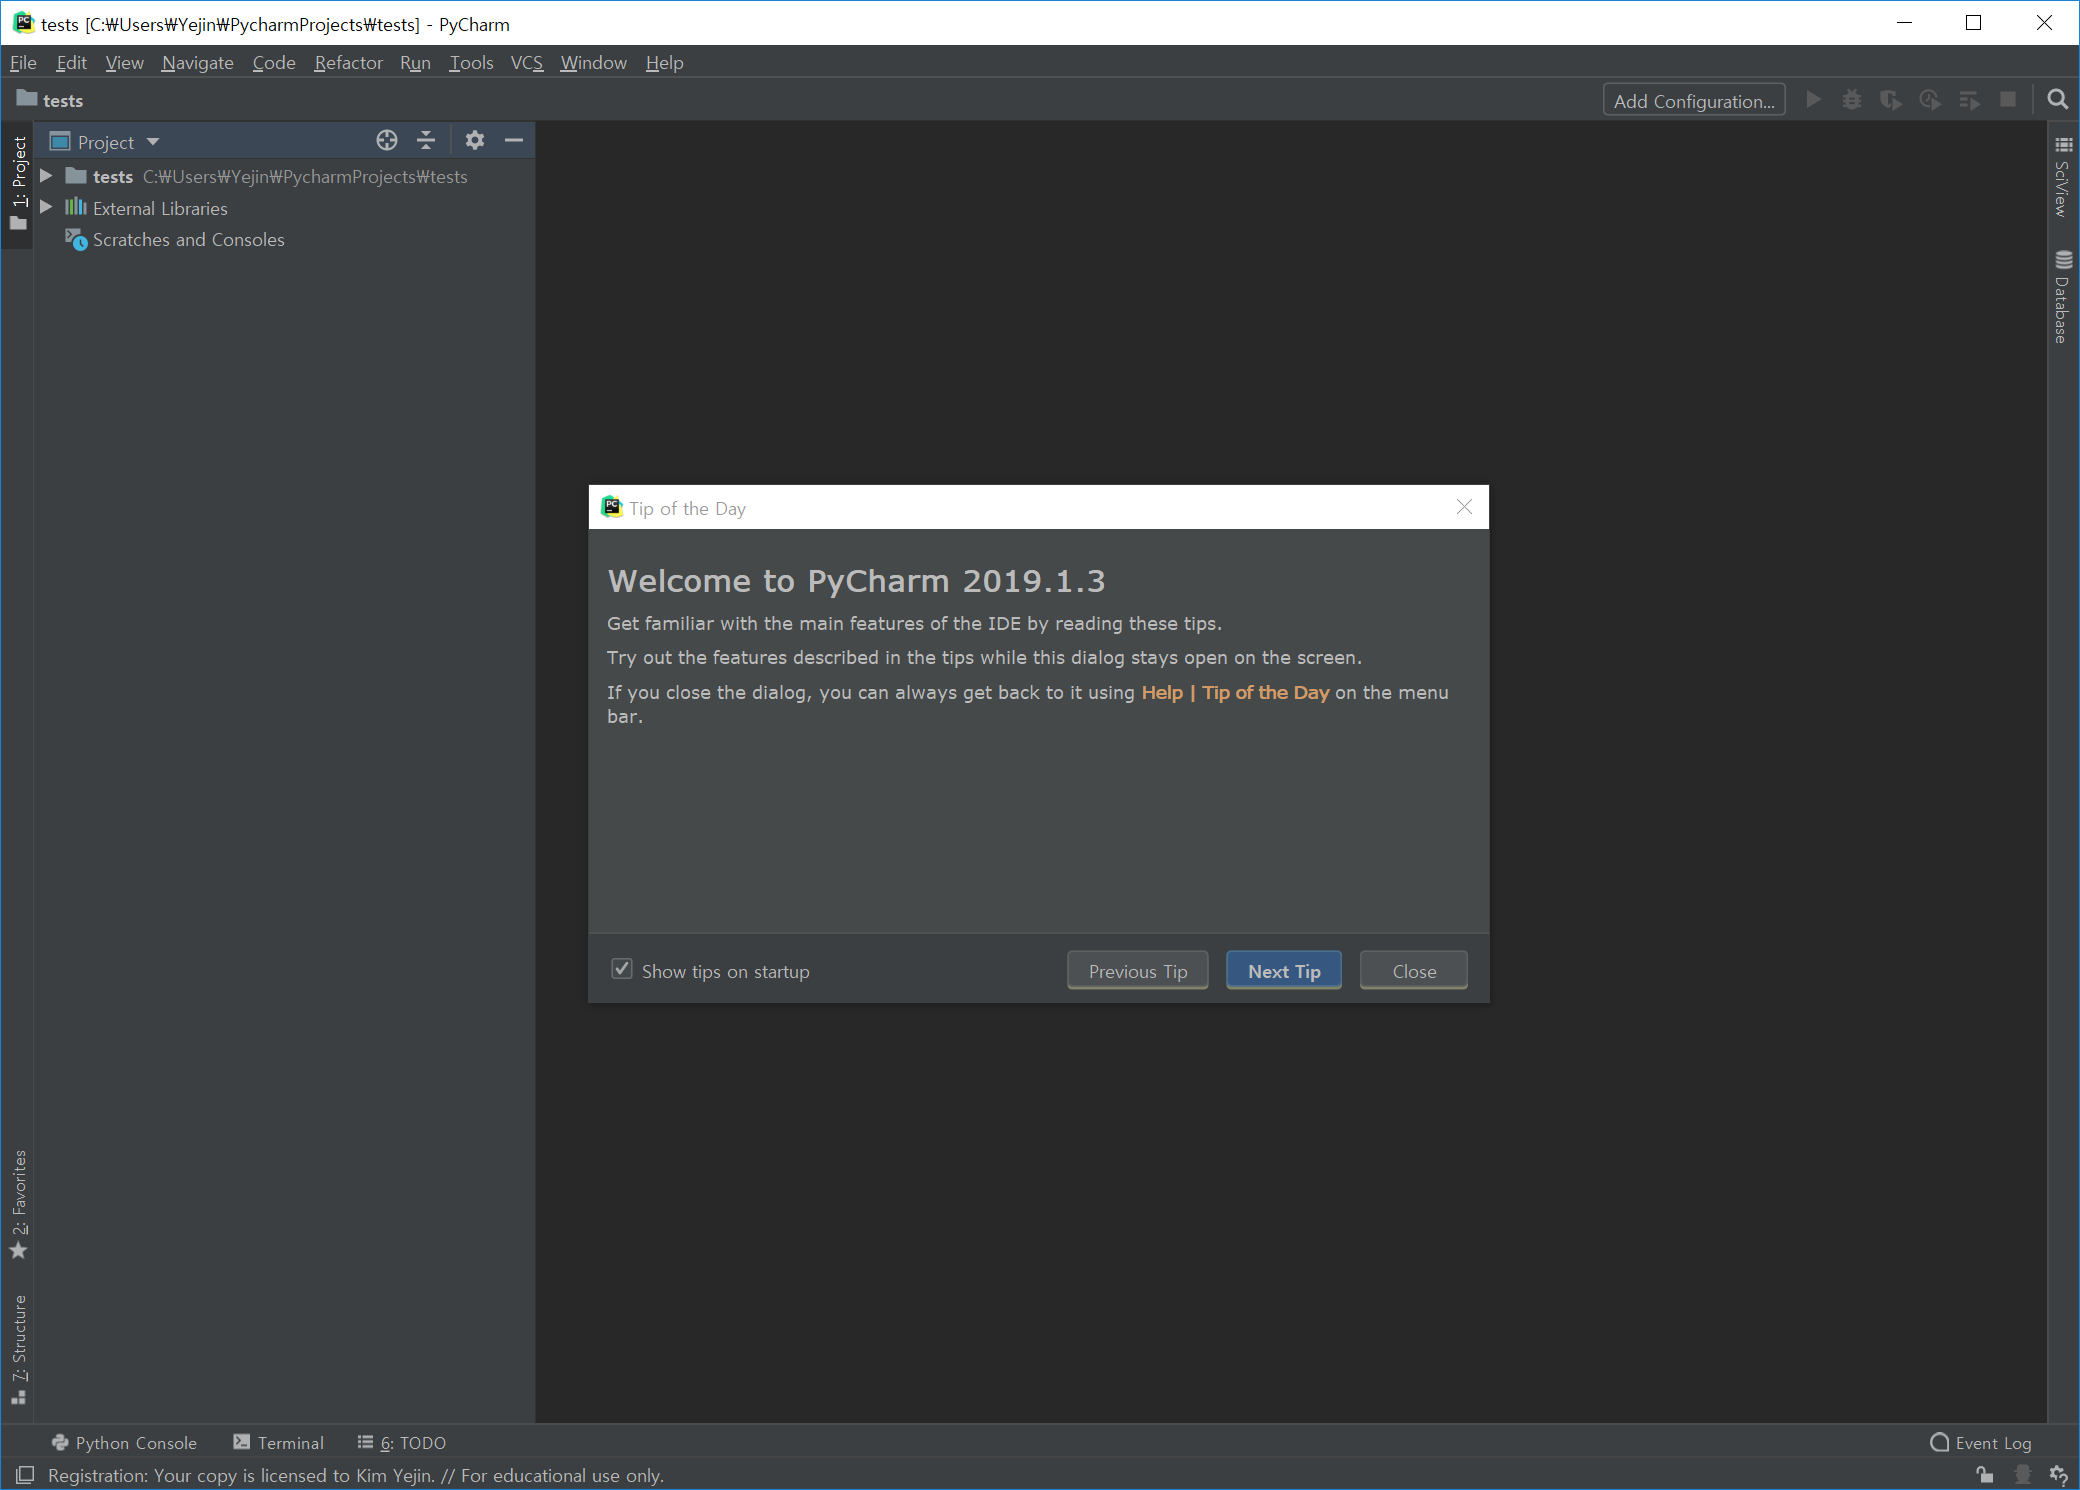2080x1490 pixels.
Task: Toggle tool window quick-access icon in status bar
Action: tap(25, 1475)
